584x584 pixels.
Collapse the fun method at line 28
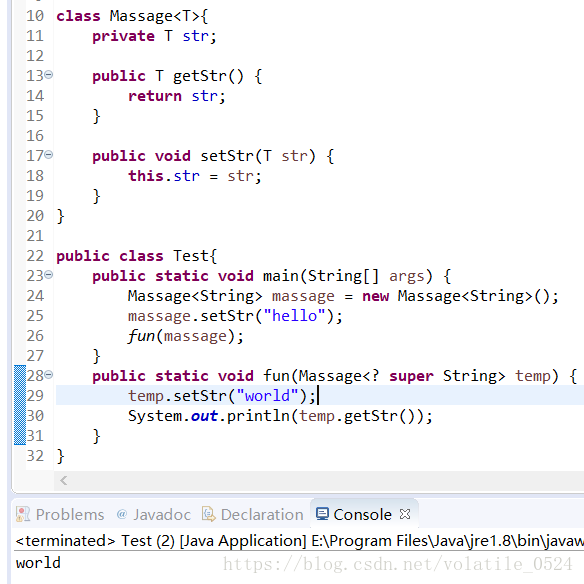tap(49, 374)
